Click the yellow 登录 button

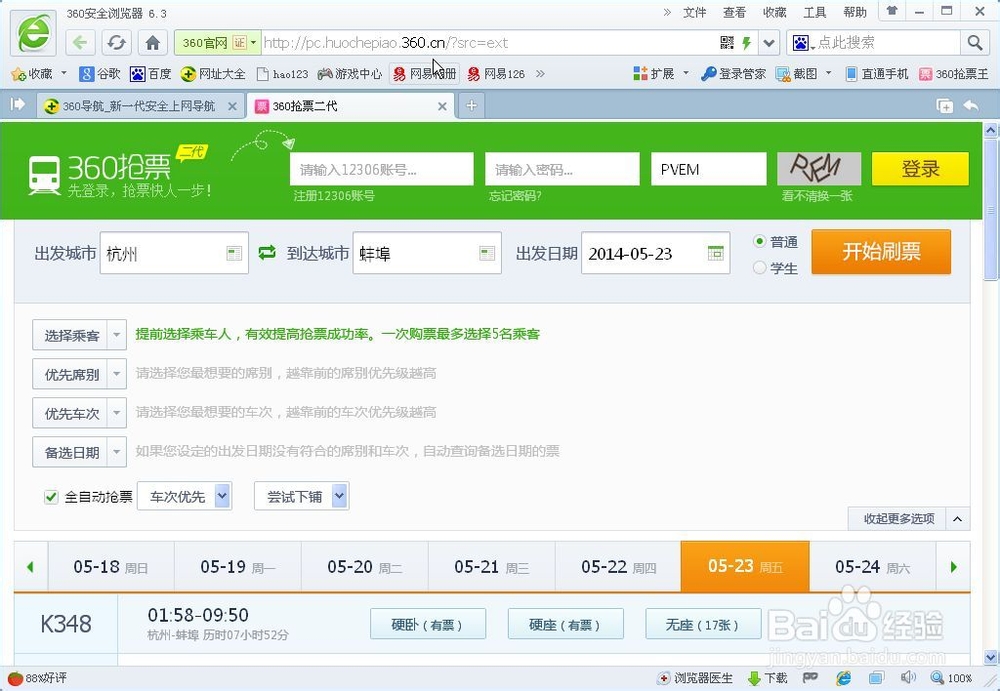coord(920,168)
